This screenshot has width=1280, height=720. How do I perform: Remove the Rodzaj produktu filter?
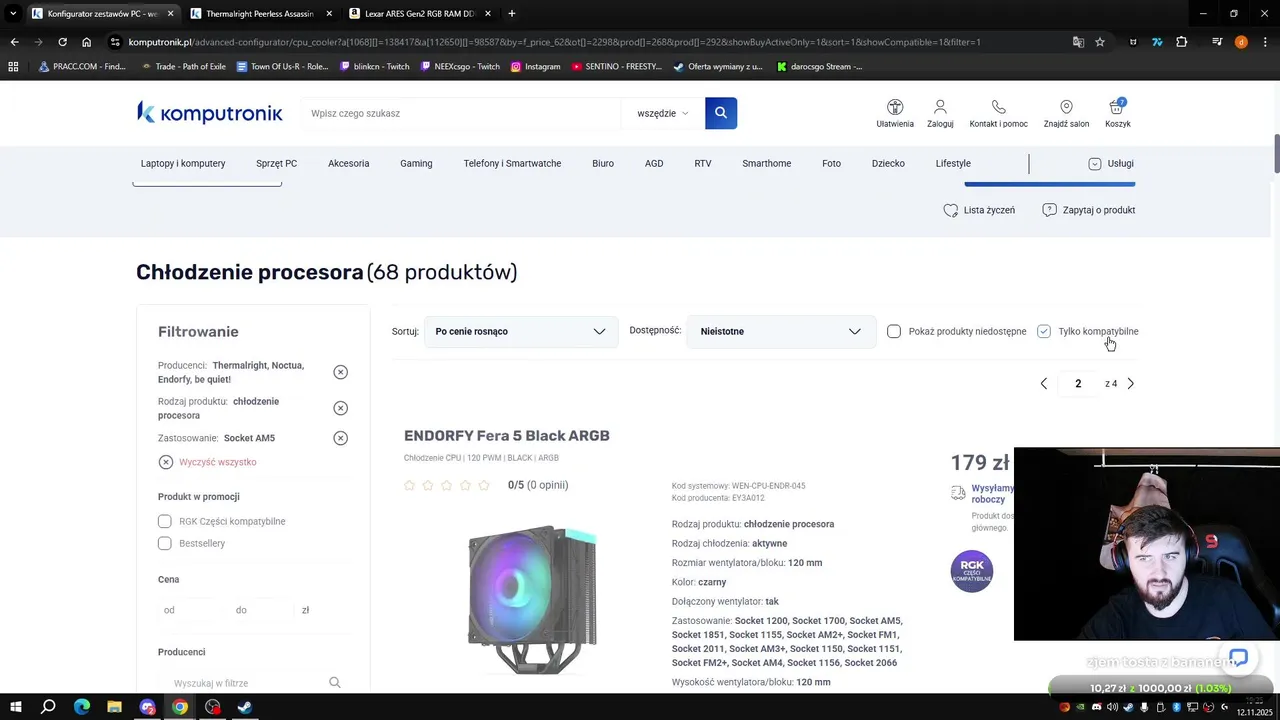[x=340, y=408]
